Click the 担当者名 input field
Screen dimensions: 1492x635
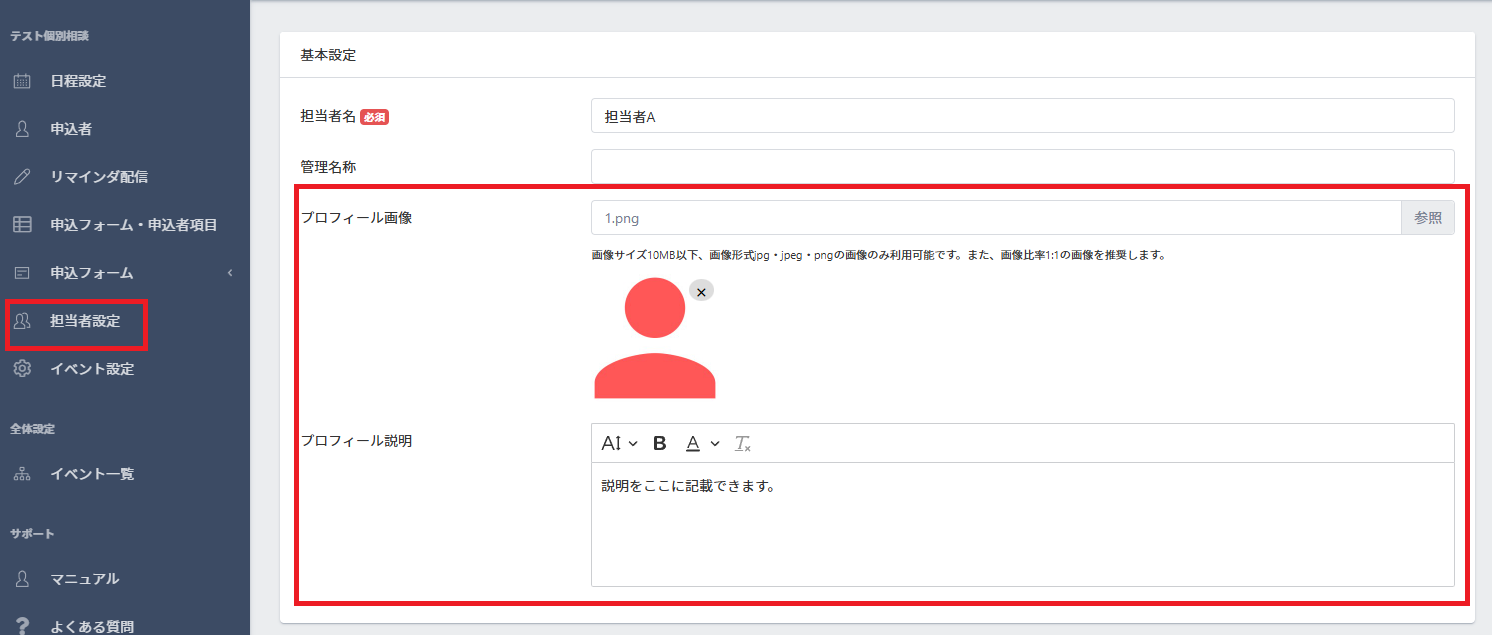coord(1022,116)
